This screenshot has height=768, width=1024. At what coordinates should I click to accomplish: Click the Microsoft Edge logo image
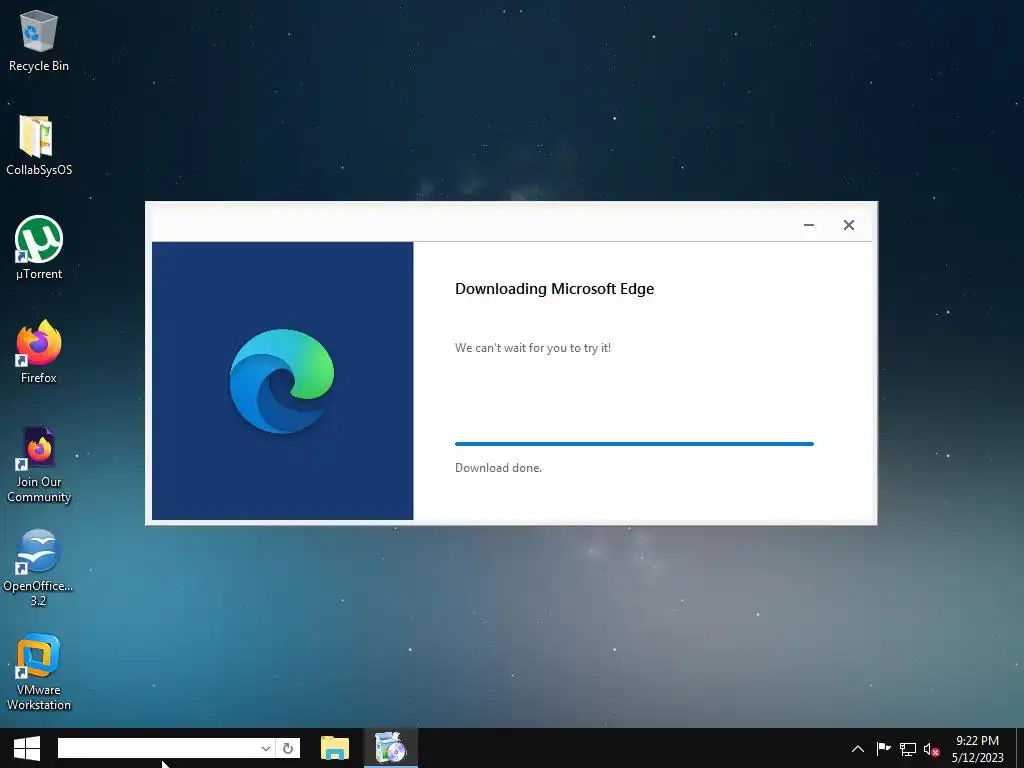[x=281, y=381]
